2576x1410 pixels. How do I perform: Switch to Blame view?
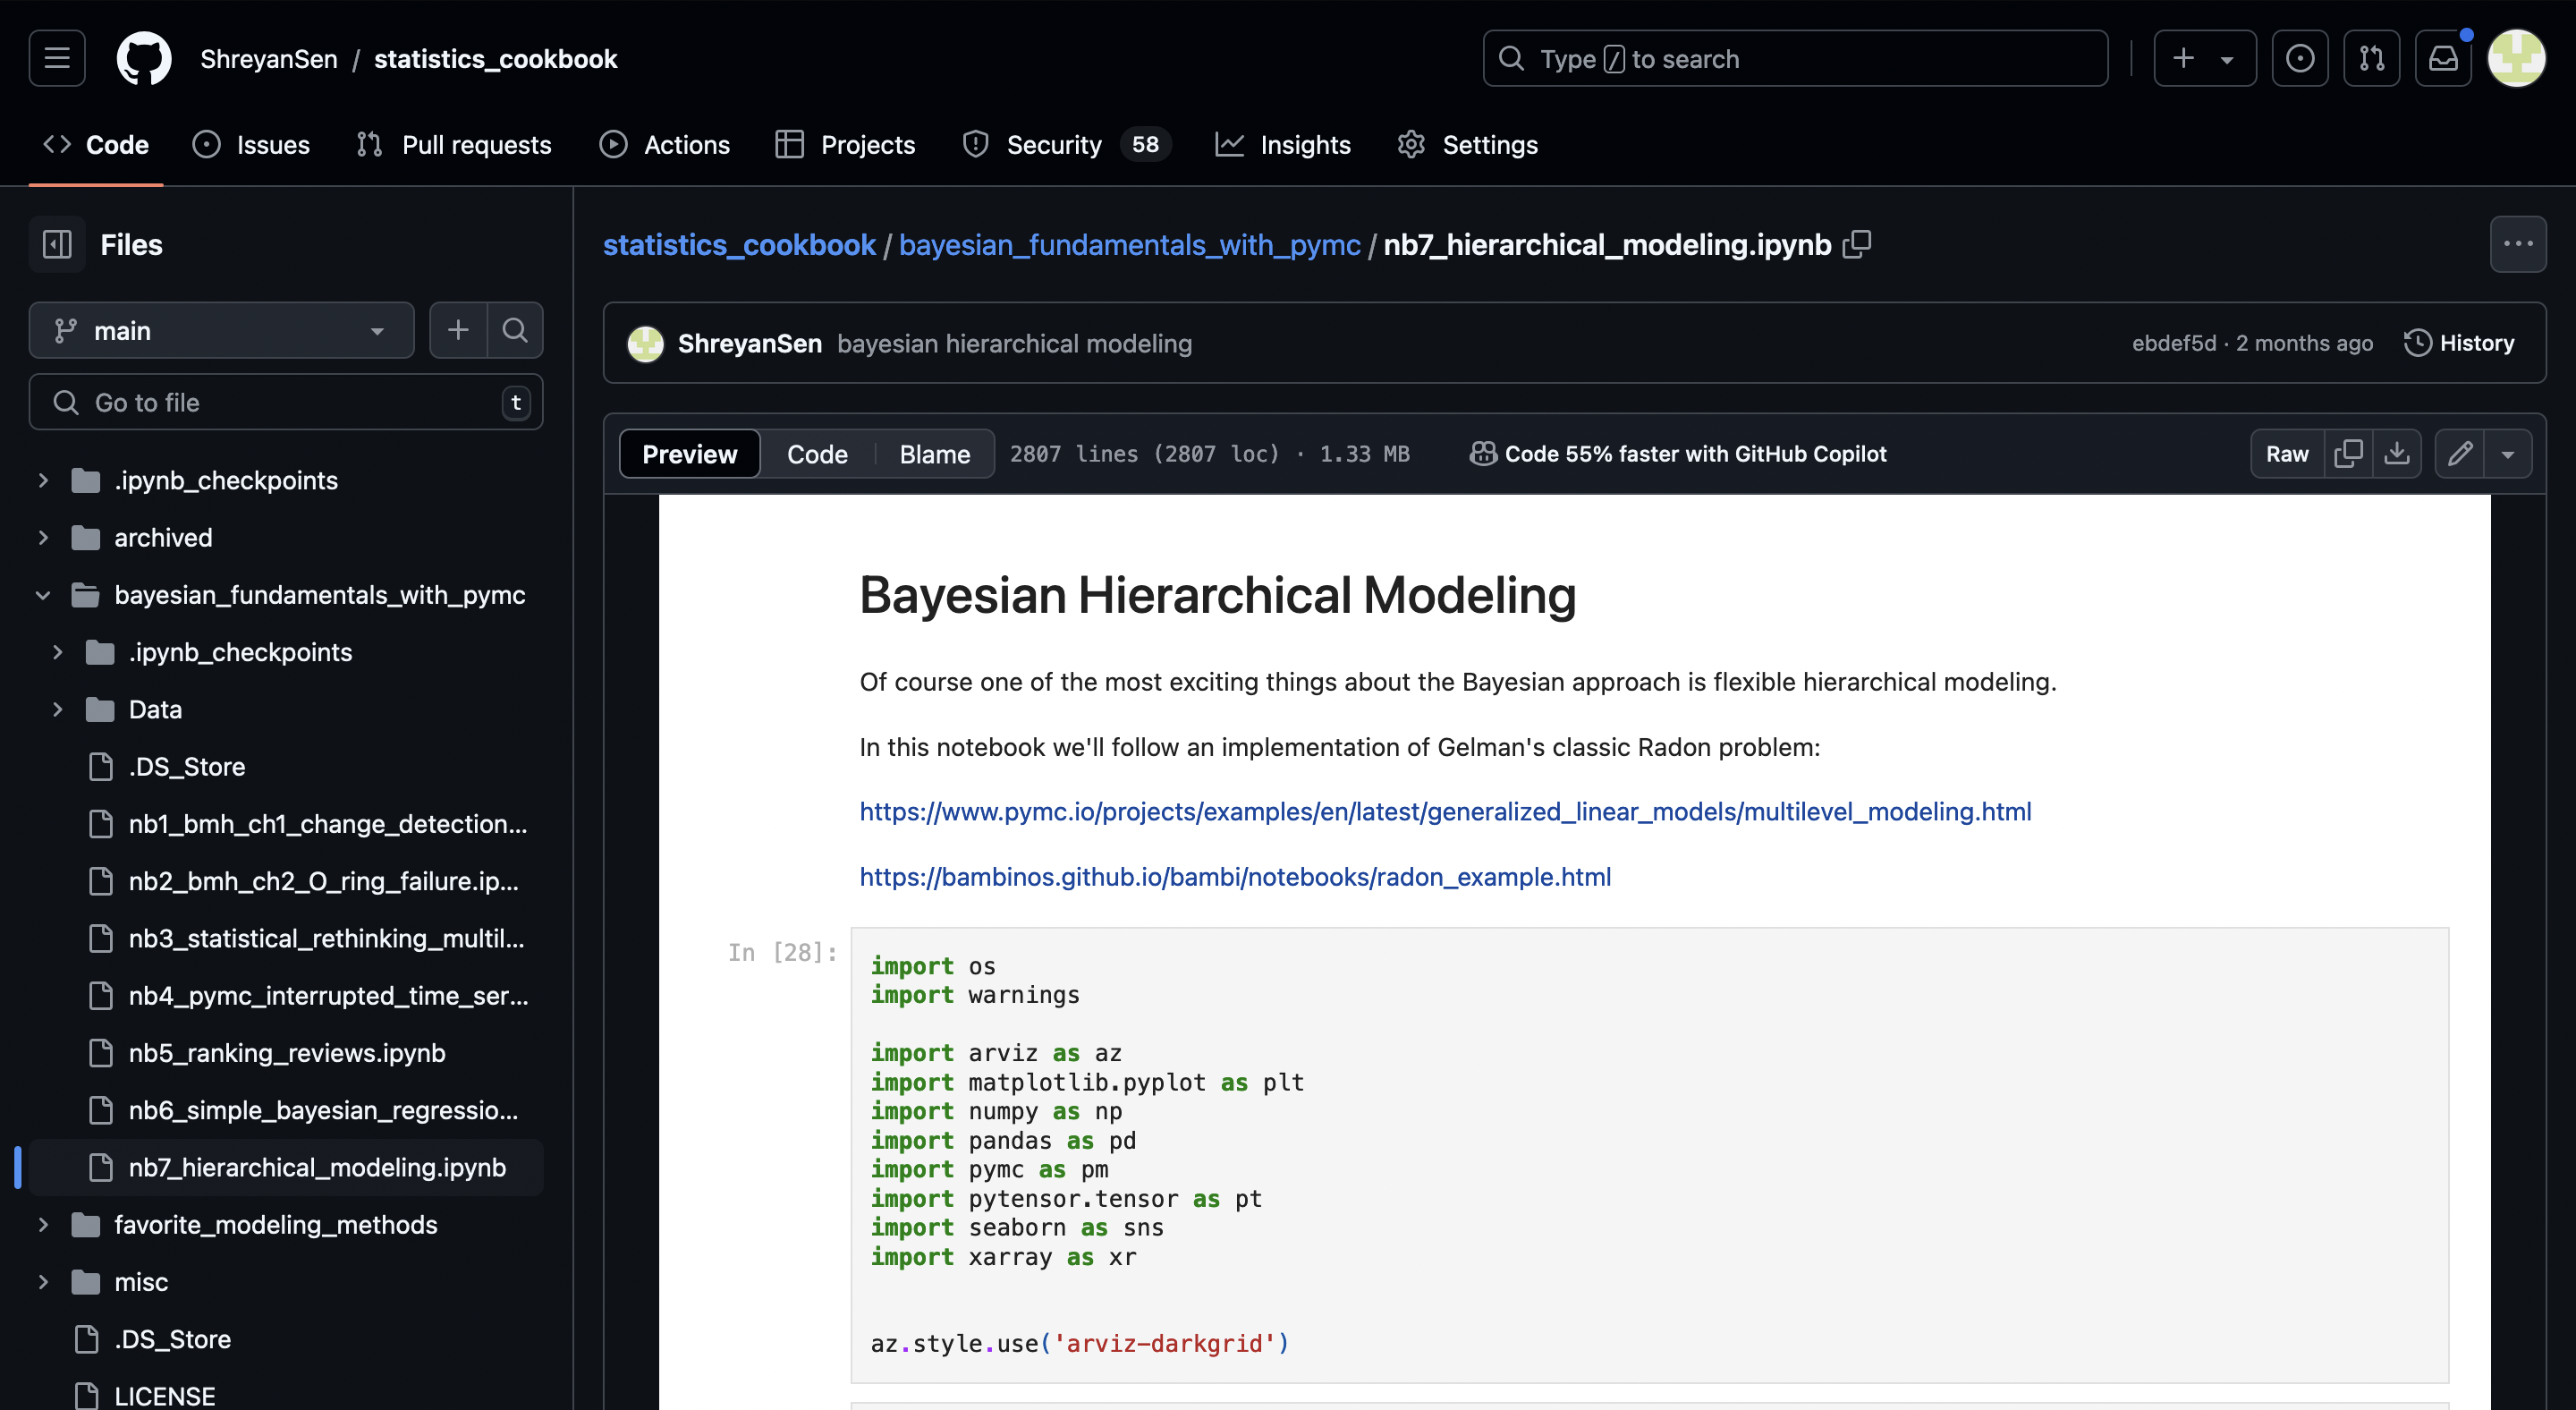point(934,454)
